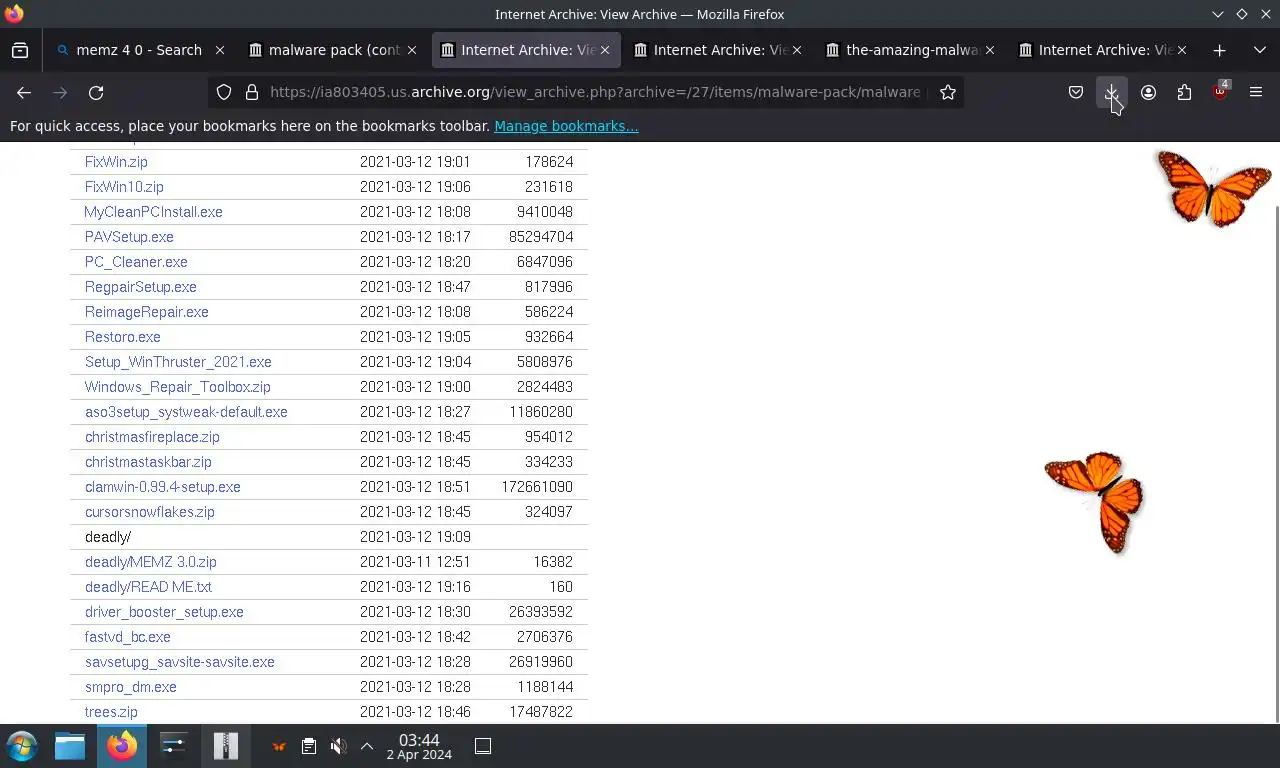The image size is (1280, 768).
Task: Focus the URL address bar
Action: (x=595, y=92)
